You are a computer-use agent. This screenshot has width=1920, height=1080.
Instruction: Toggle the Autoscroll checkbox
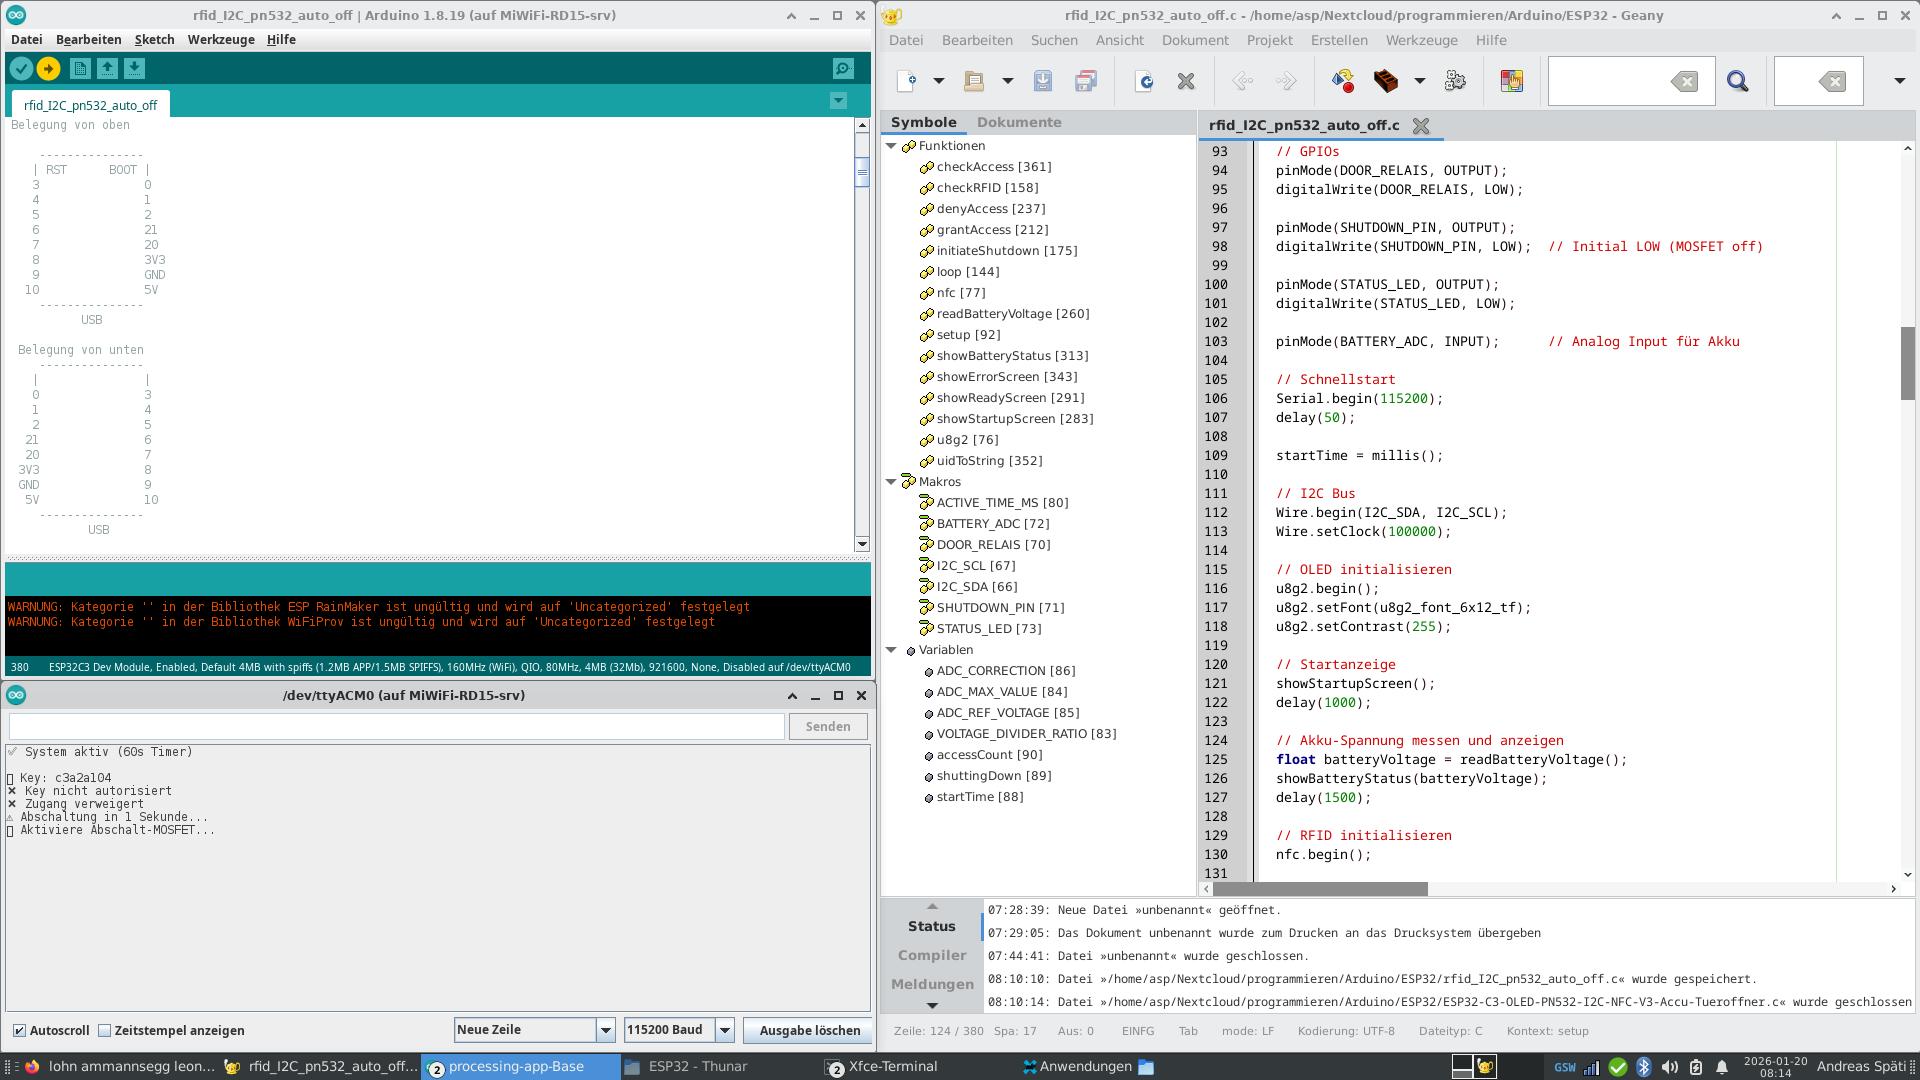(19, 1031)
